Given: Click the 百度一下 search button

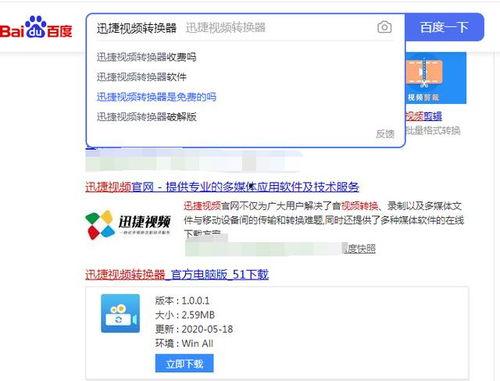Looking at the screenshot, I should pyautogui.click(x=444, y=27).
